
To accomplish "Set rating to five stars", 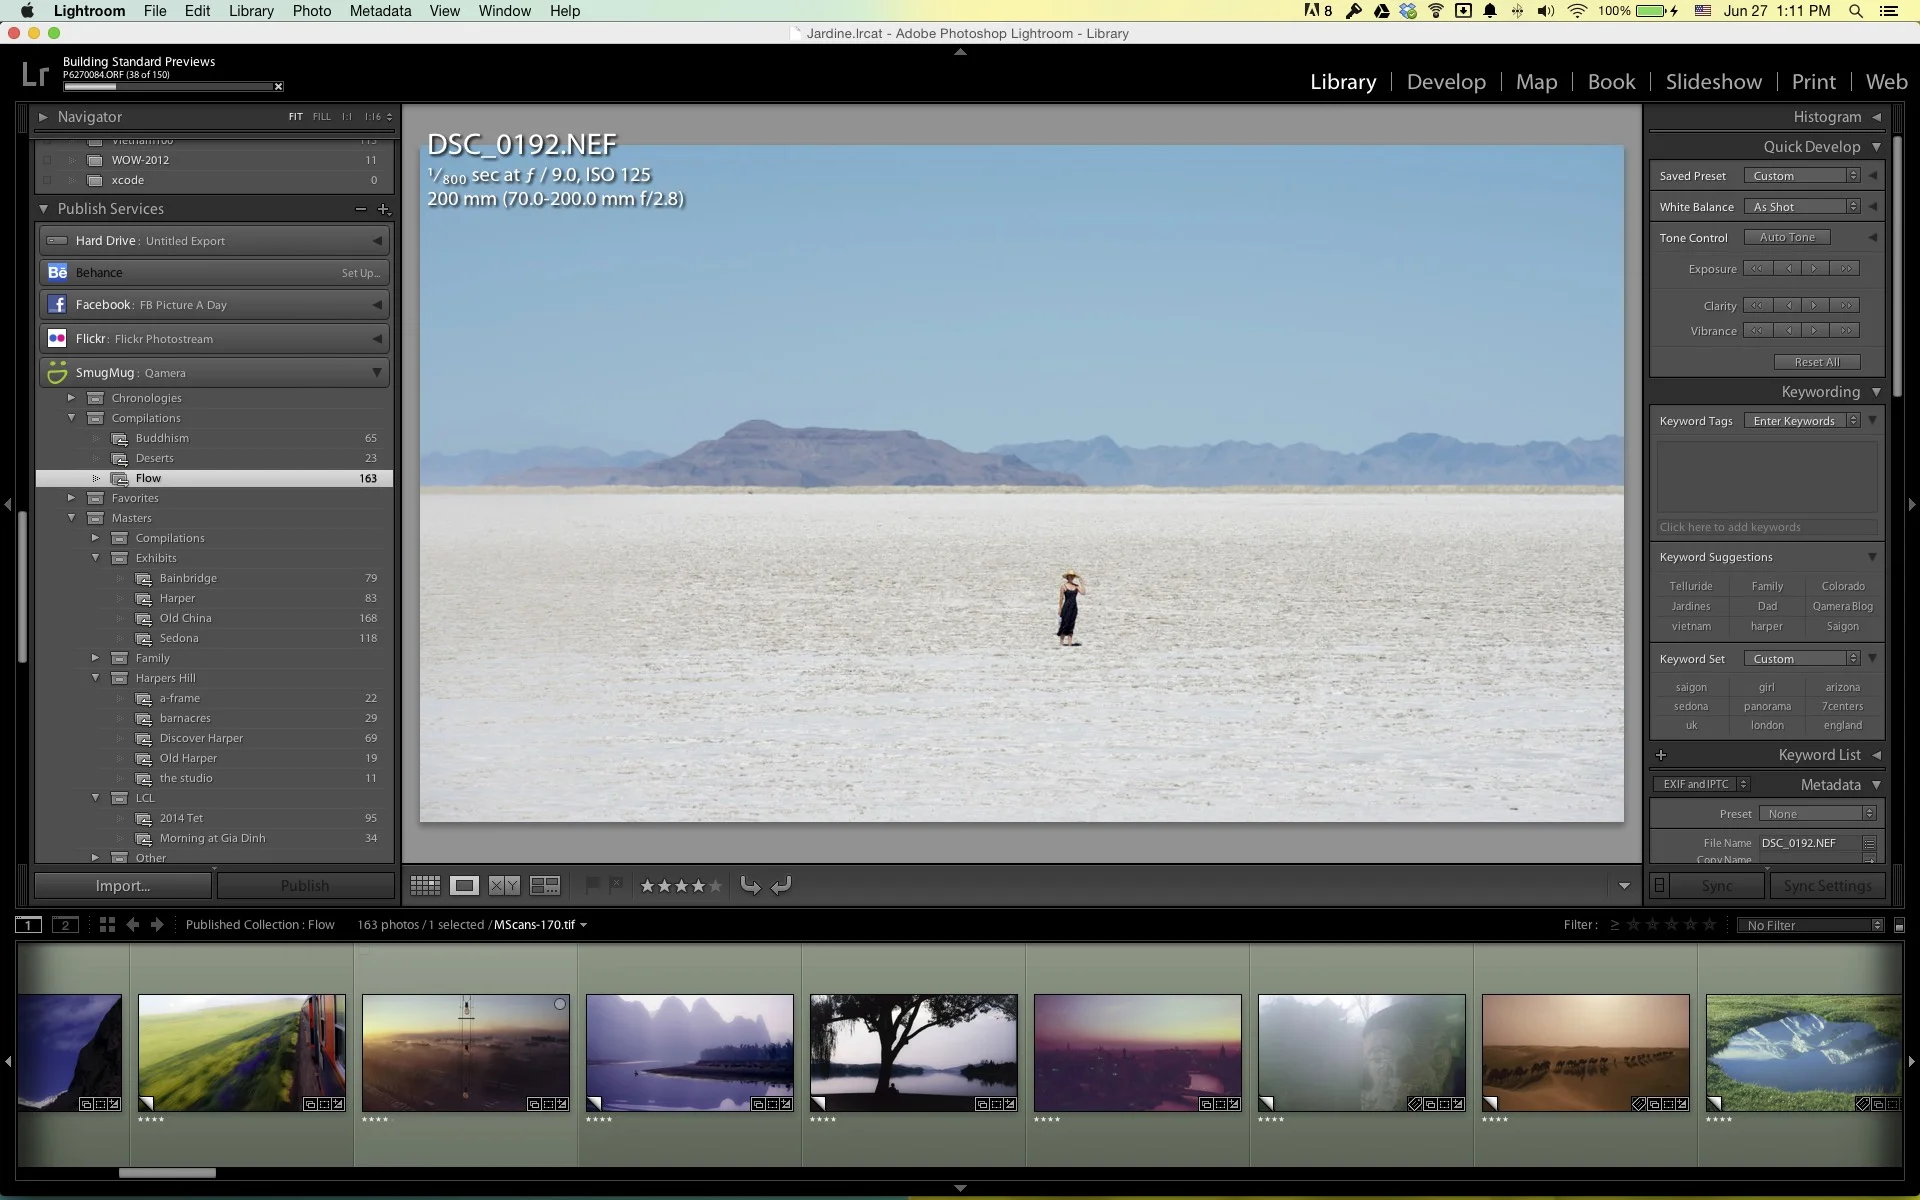I will (x=715, y=885).
